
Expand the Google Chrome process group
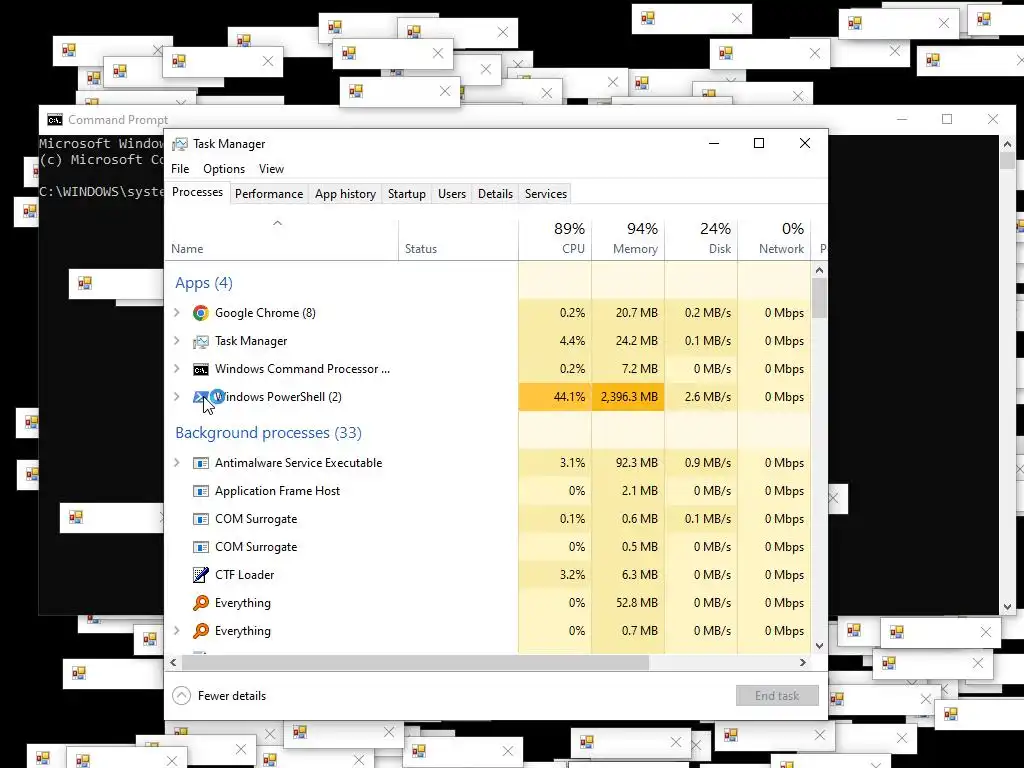[176, 313]
